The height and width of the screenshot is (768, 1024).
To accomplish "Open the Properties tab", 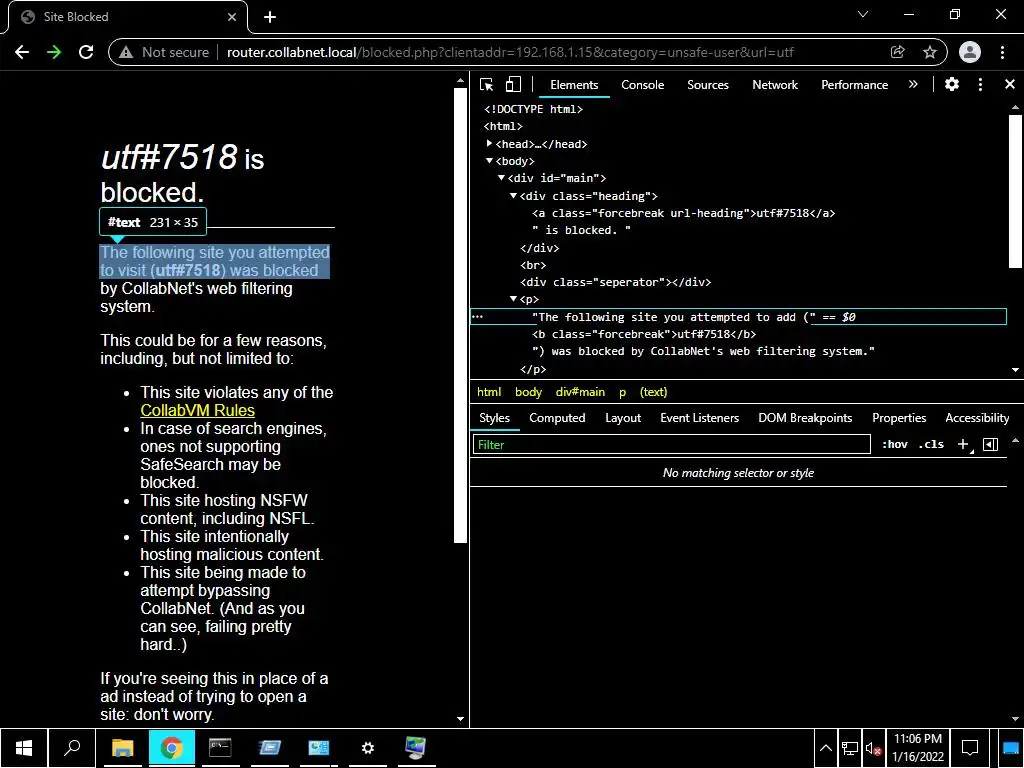I will (x=899, y=418).
